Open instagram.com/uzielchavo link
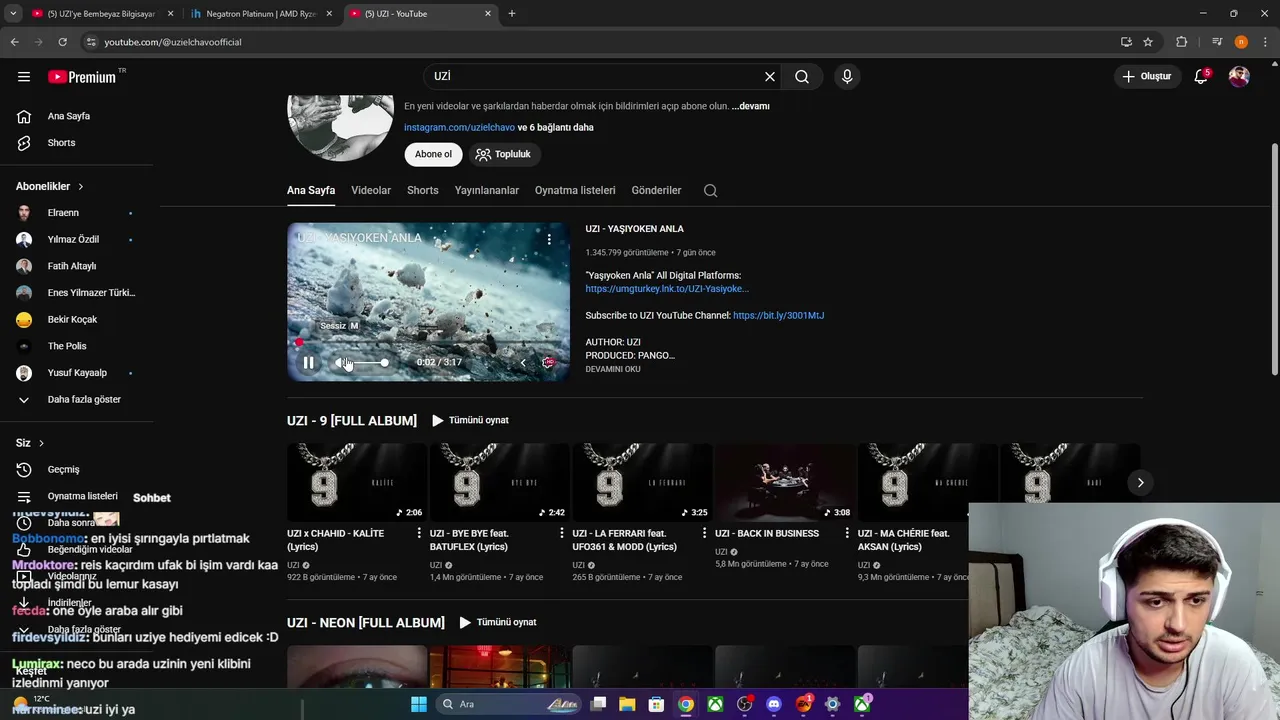The height and width of the screenshot is (720, 1280). (x=459, y=128)
